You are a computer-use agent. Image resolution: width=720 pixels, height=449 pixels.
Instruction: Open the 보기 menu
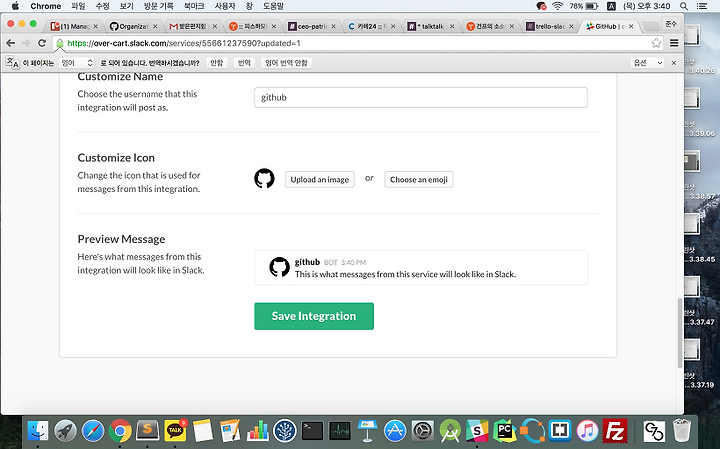coord(126,6)
